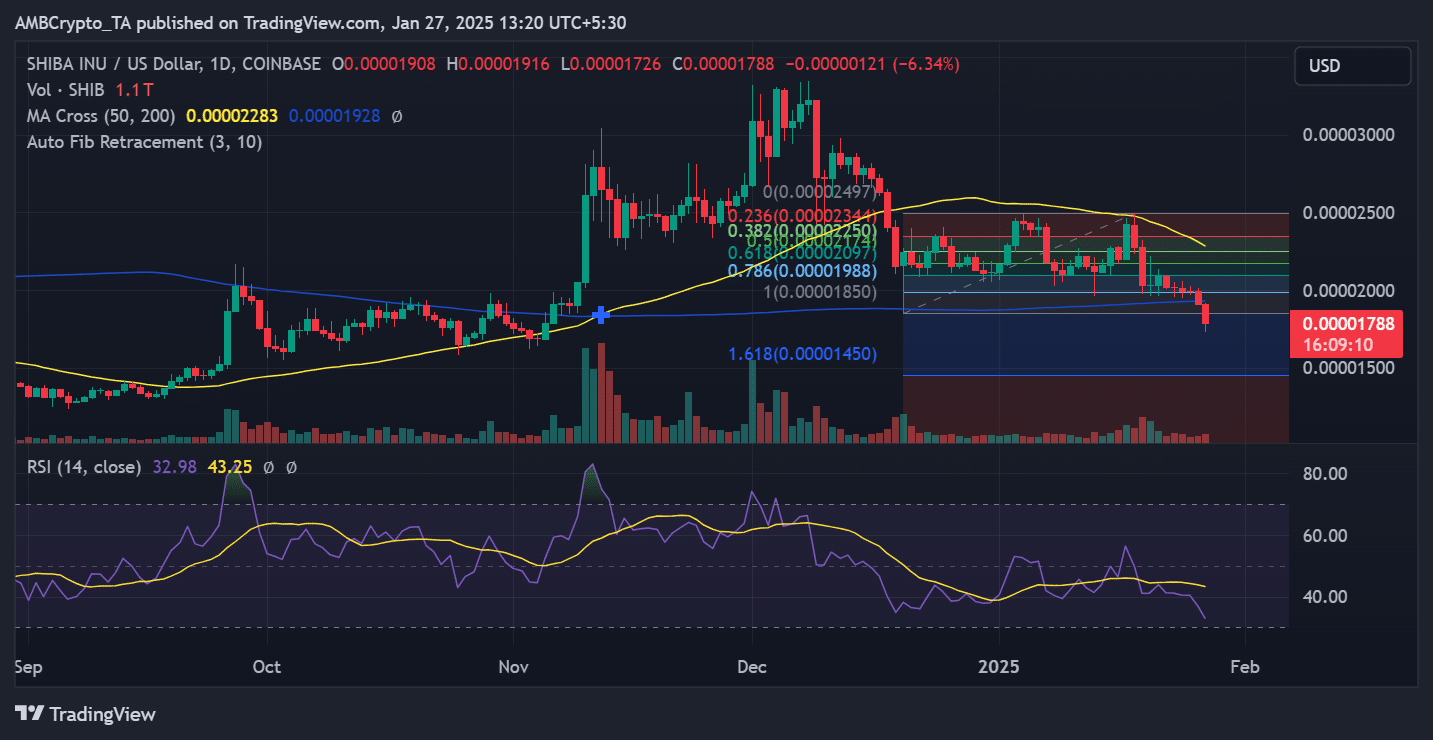Select the blue plus anchor marker on the chart
Image resolution: width=1433 pixels, height=740 pixels.
600,315
